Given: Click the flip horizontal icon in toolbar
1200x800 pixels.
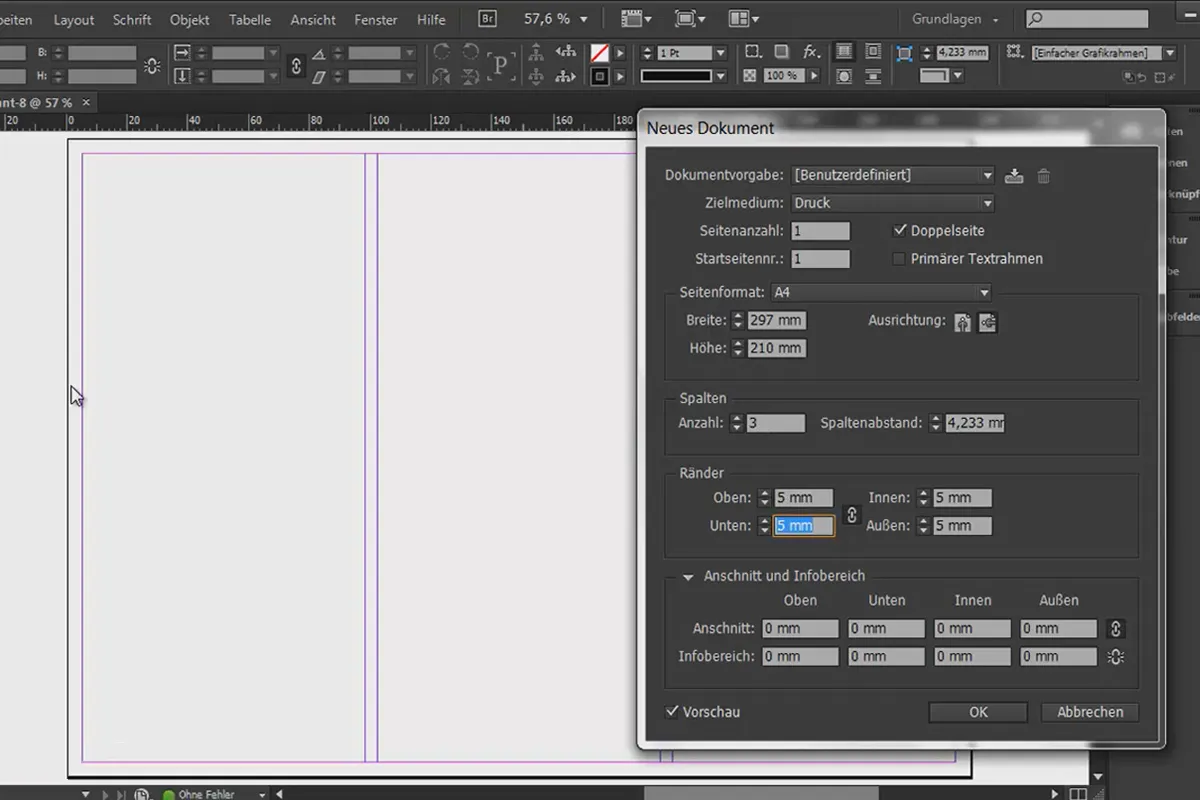Looking at the screenshot, I should [441, 75].
